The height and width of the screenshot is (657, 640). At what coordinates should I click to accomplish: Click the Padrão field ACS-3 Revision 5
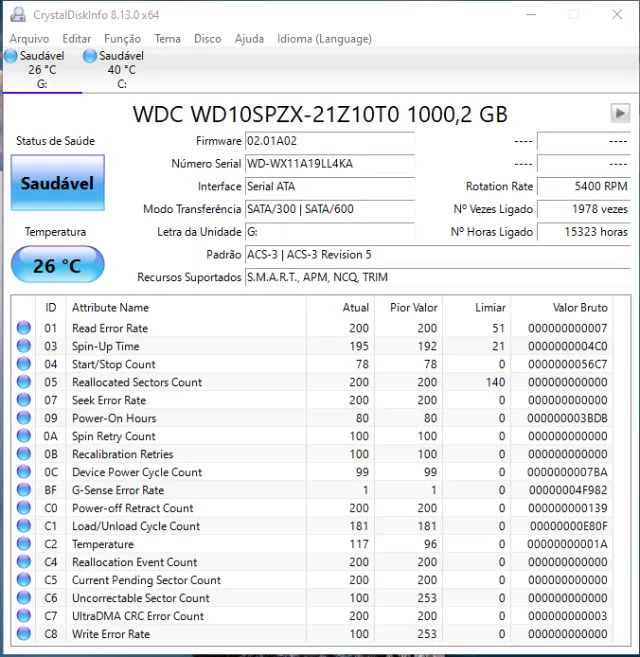[x=438, y=254]
